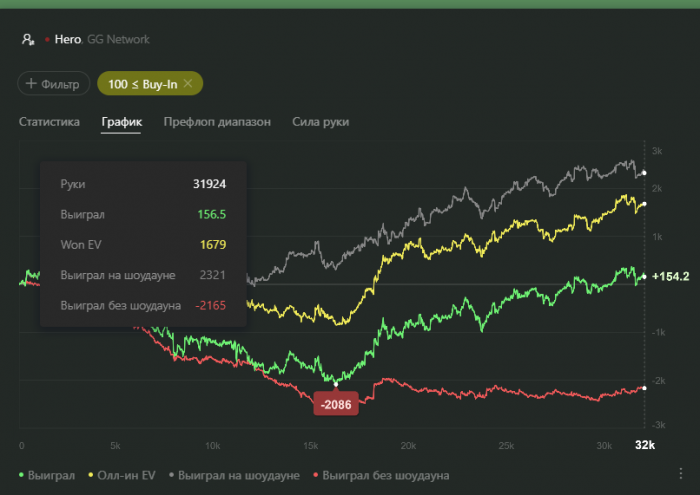Click the red status dot before Hero
Screen dimensions: 700x495
coord(47,40)
